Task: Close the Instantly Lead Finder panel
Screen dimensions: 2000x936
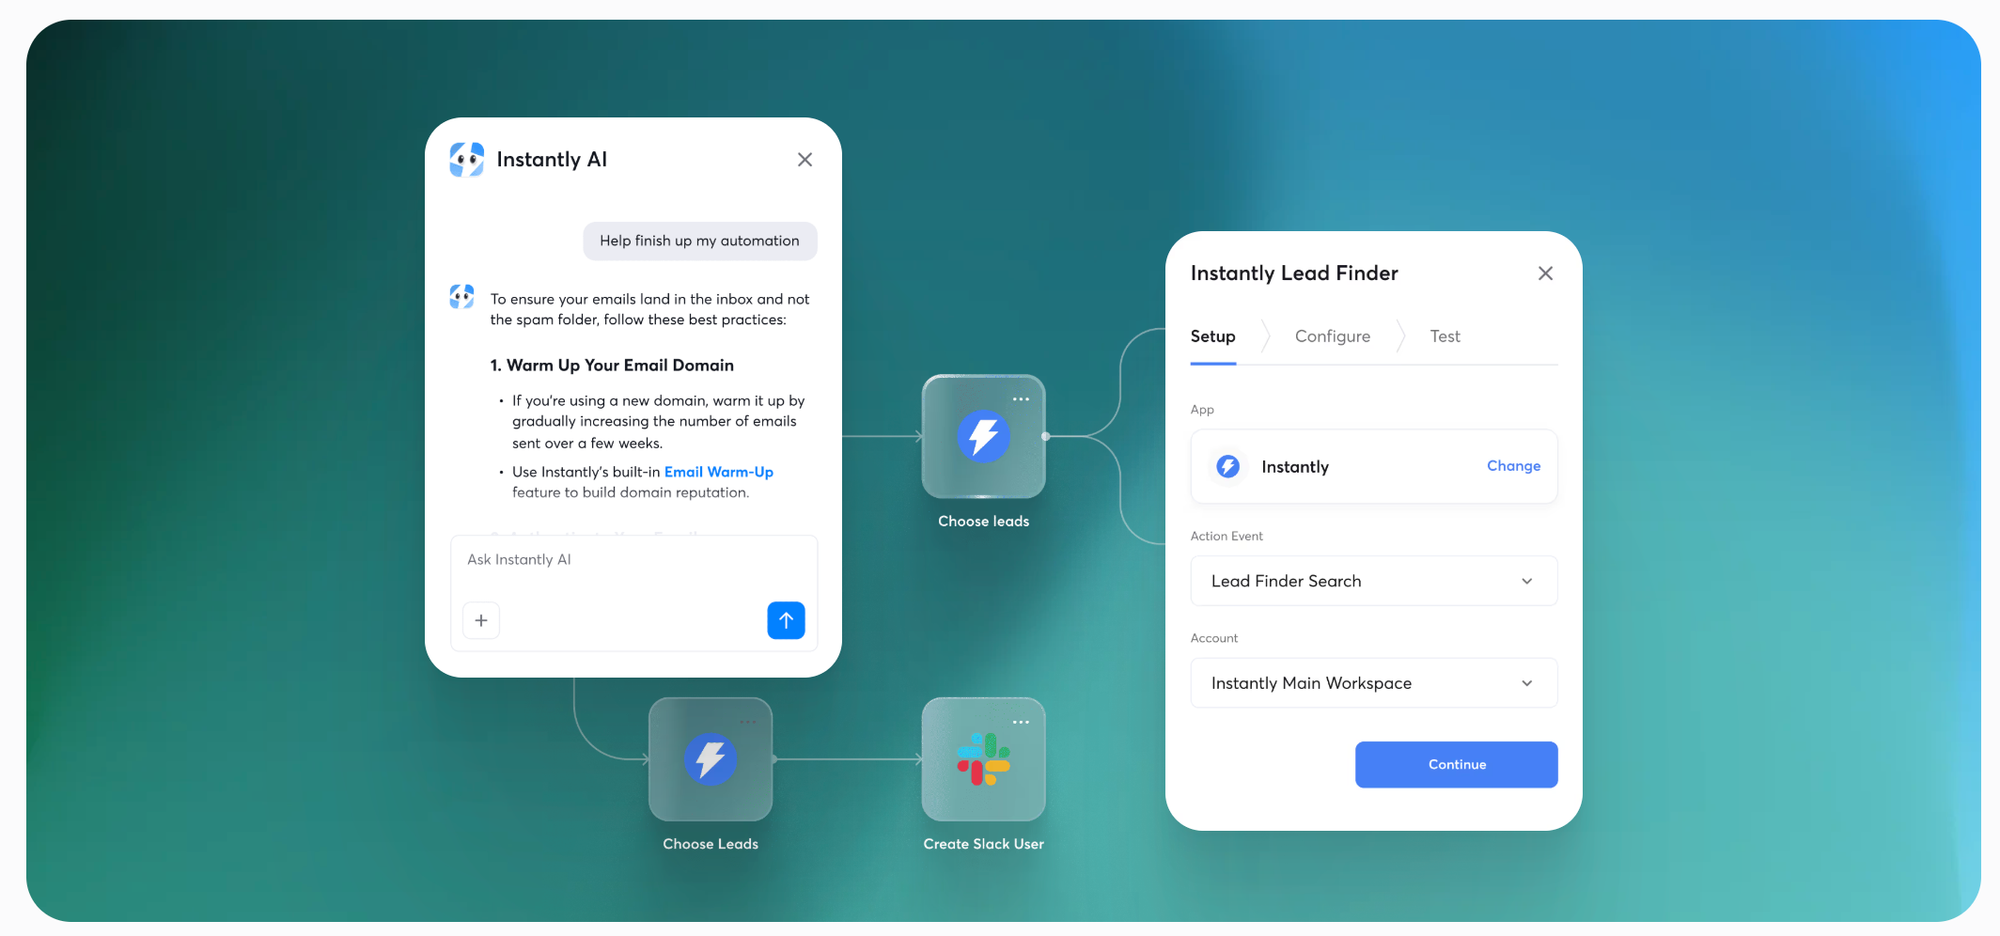Action: (1545, 273)
